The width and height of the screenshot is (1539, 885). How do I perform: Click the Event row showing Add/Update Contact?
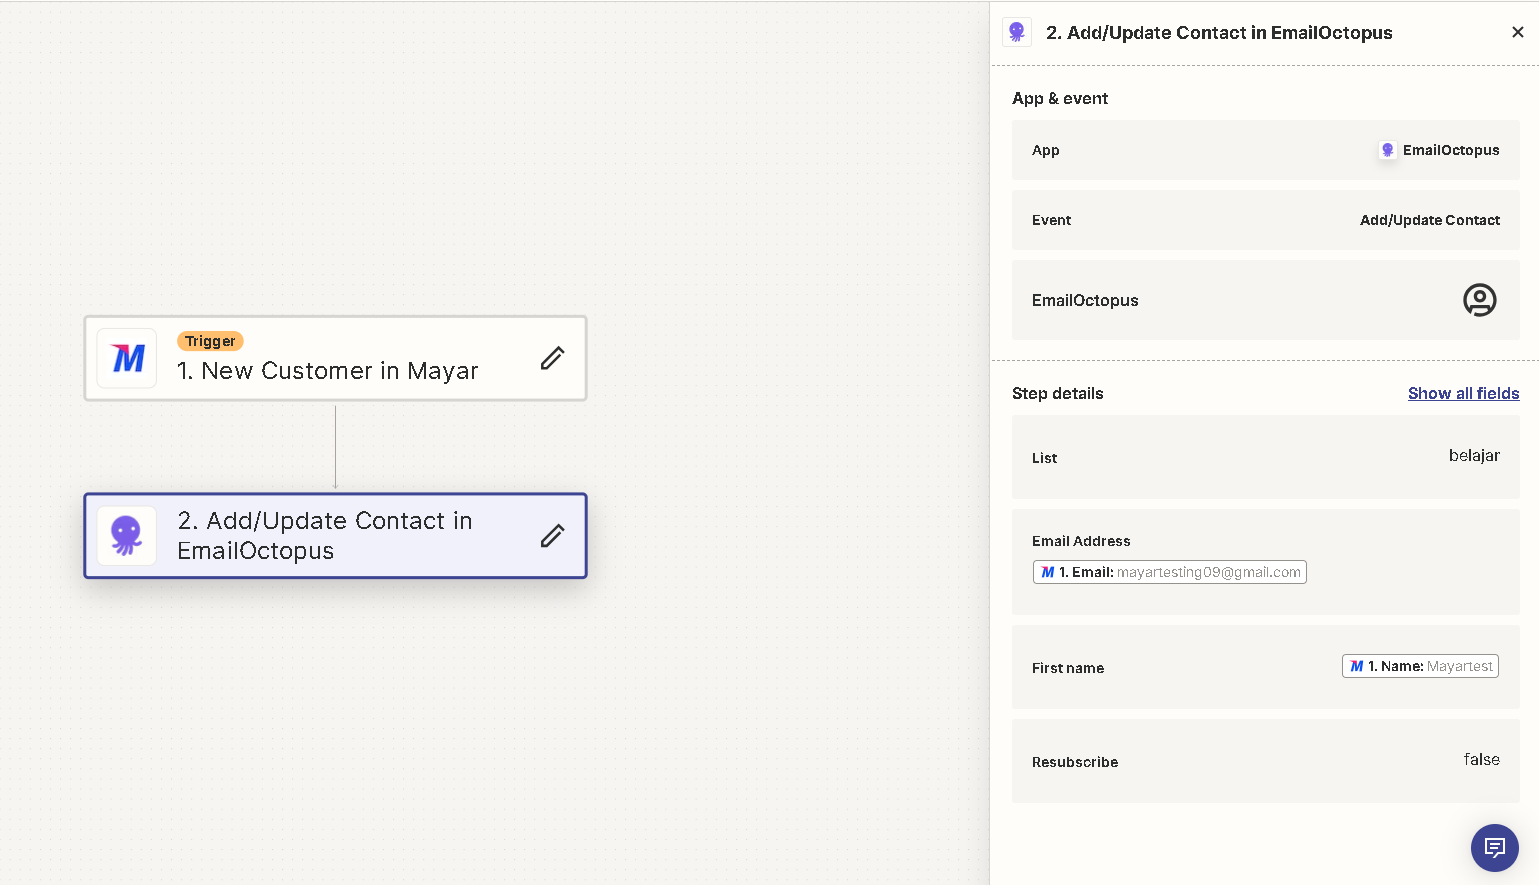point(1266,220)
